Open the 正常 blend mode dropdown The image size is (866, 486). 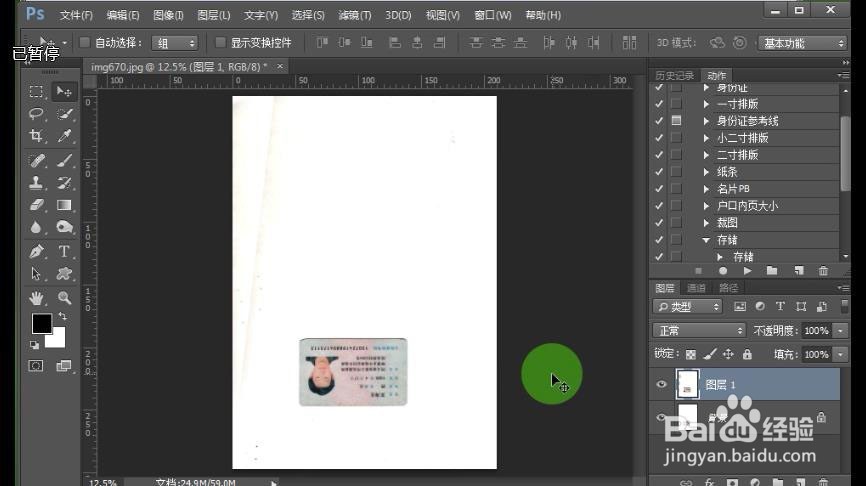click(699, 330)
